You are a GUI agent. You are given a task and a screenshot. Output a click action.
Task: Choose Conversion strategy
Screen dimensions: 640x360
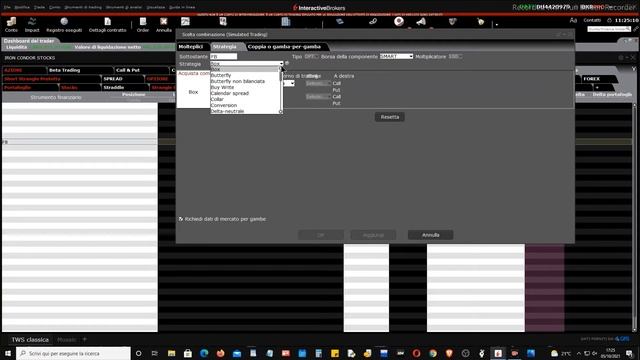point(244,105)
